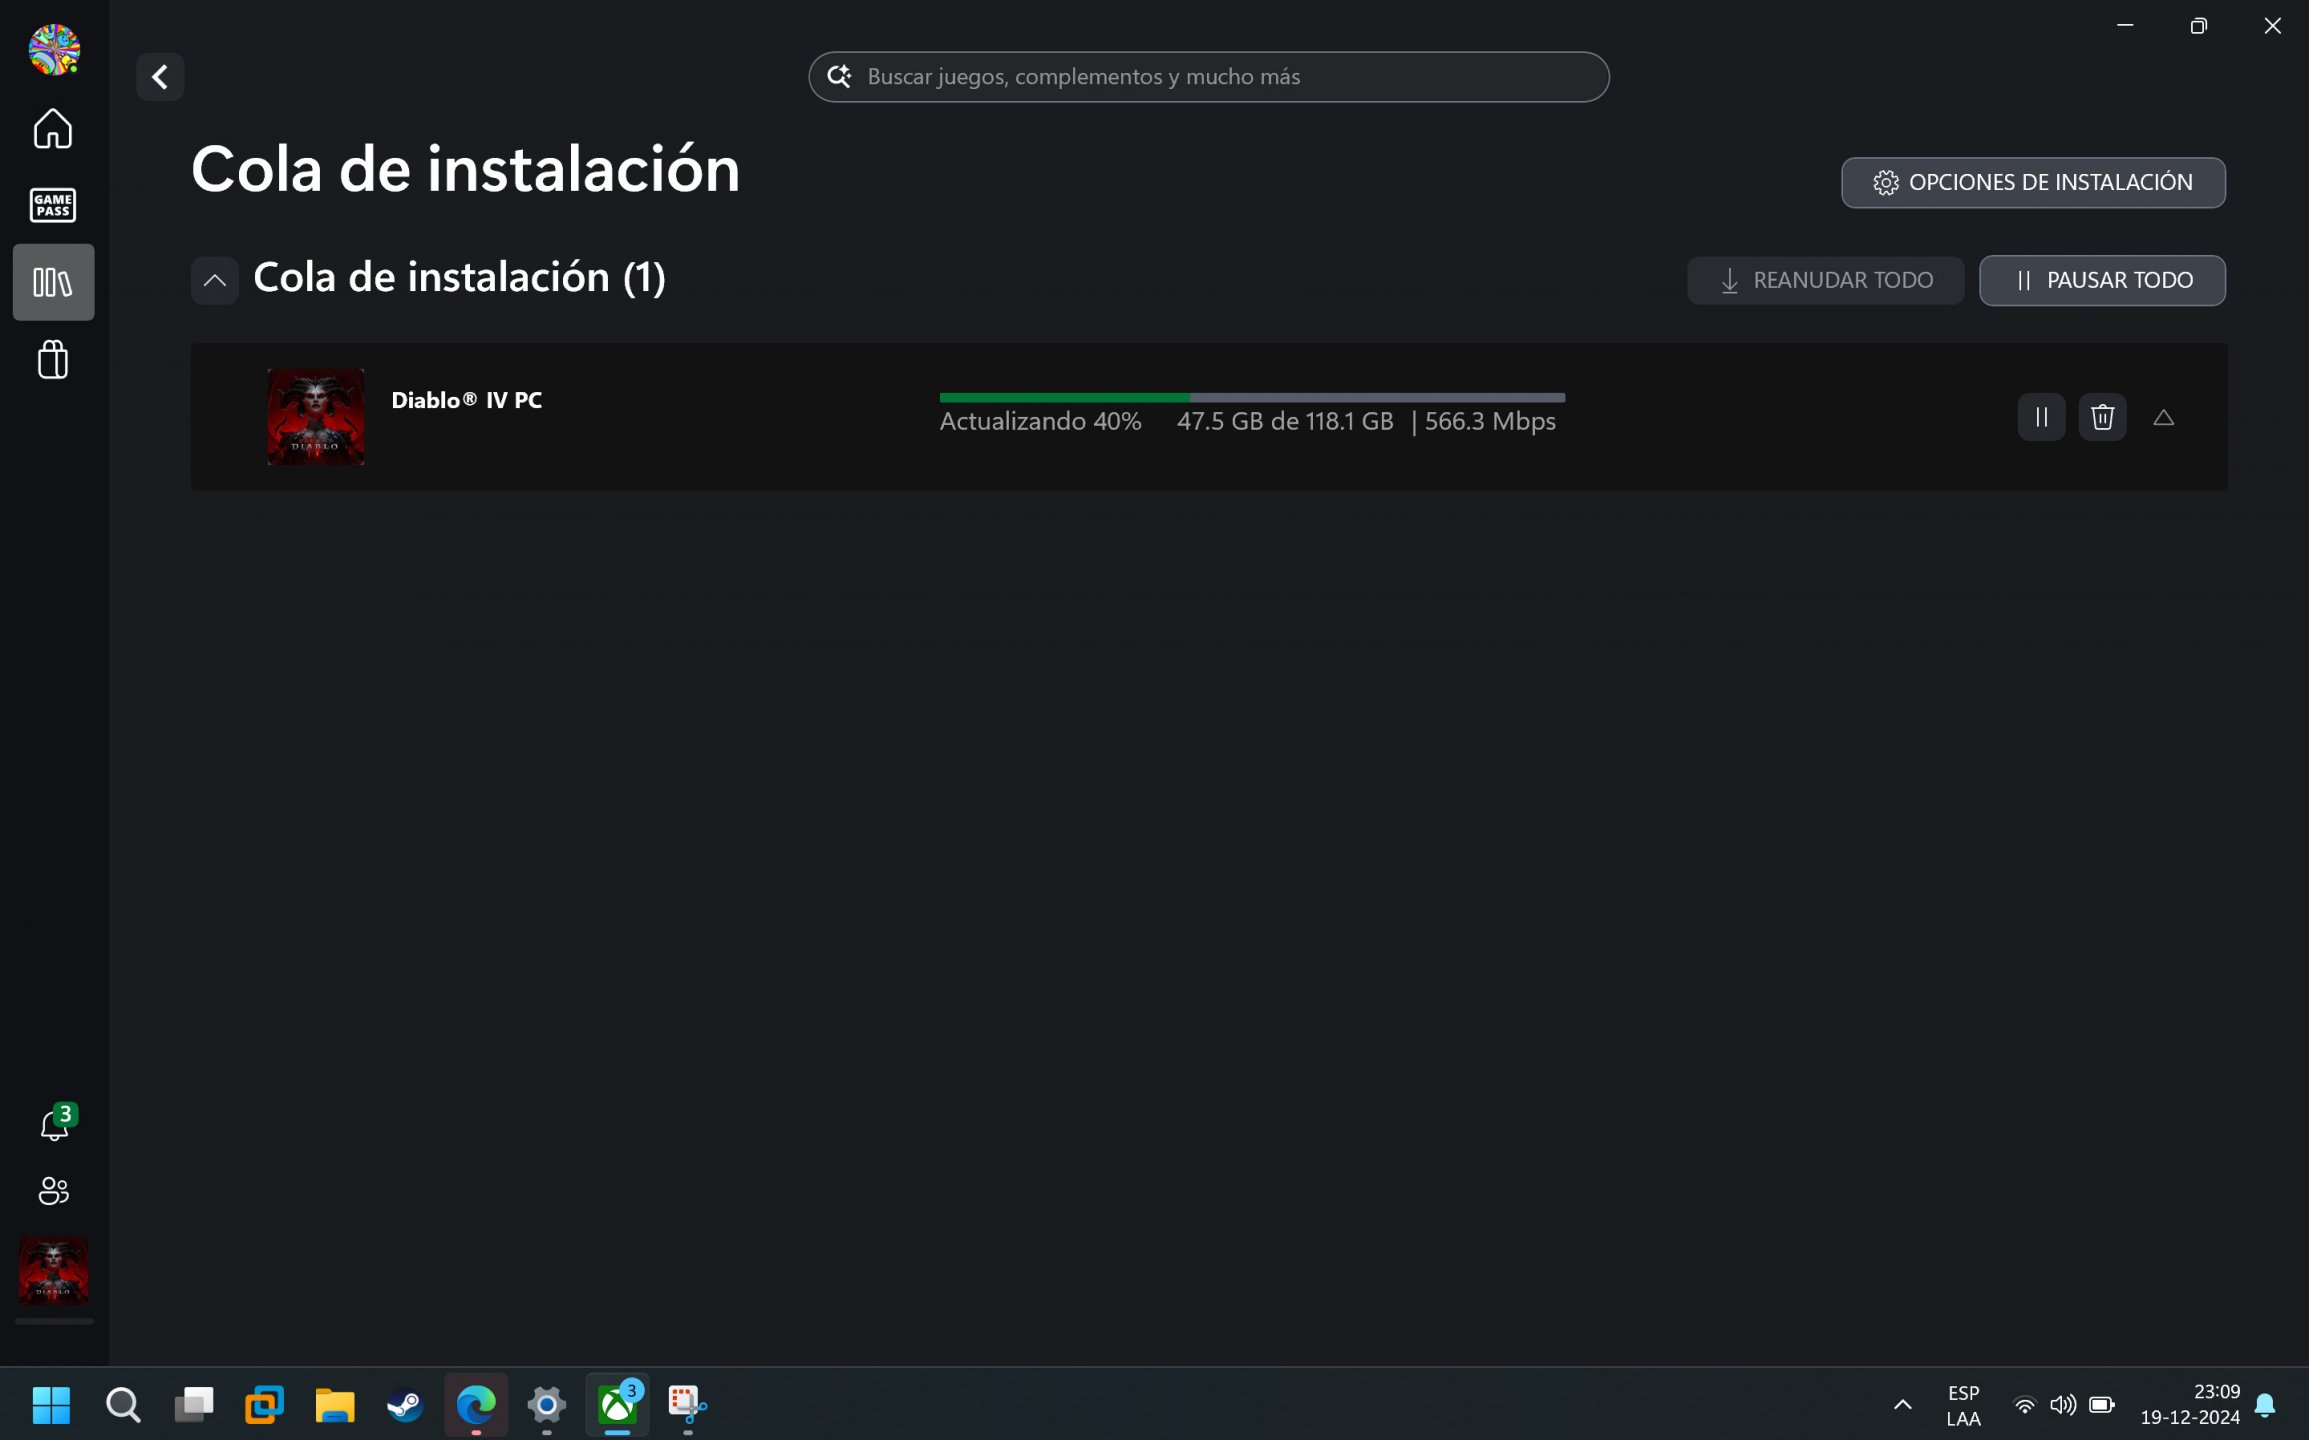The image size is (2309, 1440).
Task: Cancel Diablo IV download with trash icon
Action: 2102,417
